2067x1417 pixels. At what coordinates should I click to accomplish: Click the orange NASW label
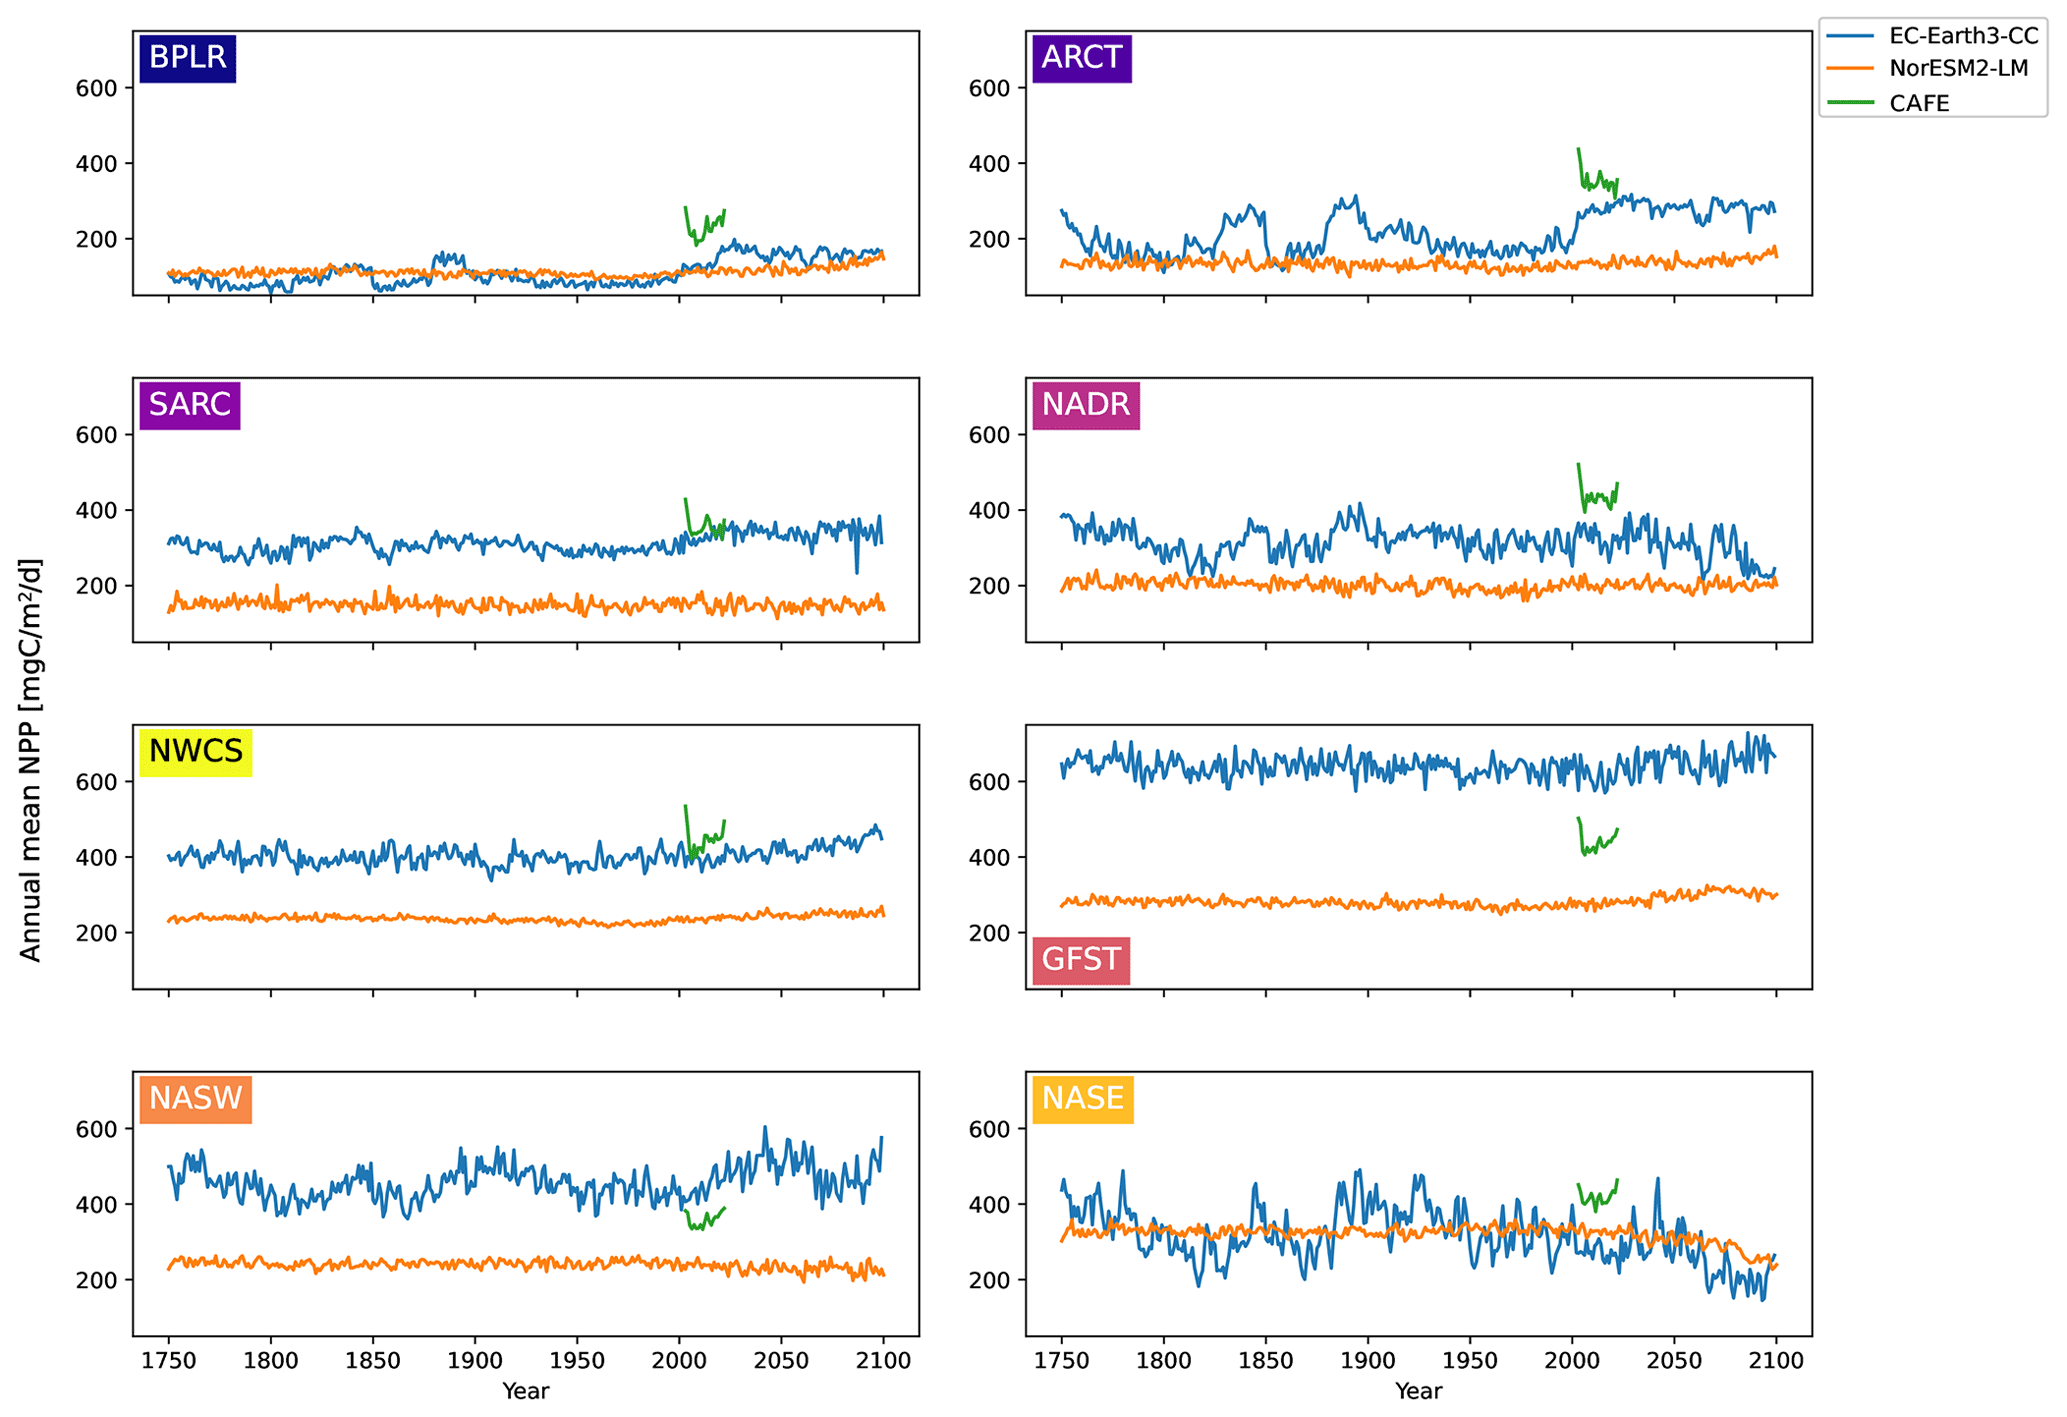pyautogui.click(x=195, y=1098)
